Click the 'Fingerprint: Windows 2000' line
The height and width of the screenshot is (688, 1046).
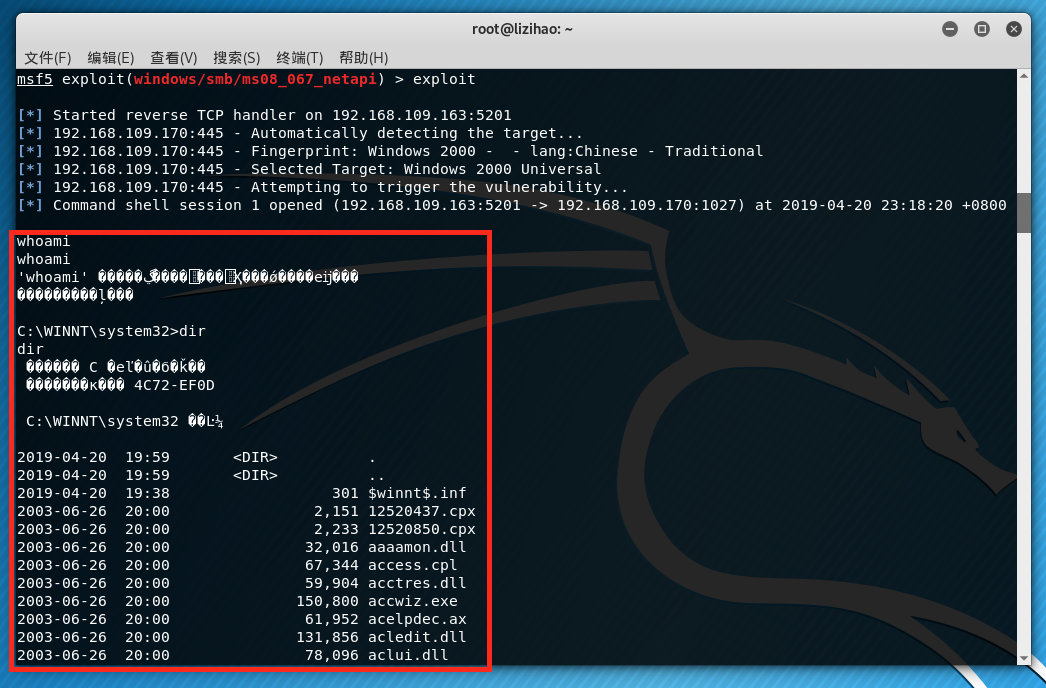coord(390,151)
